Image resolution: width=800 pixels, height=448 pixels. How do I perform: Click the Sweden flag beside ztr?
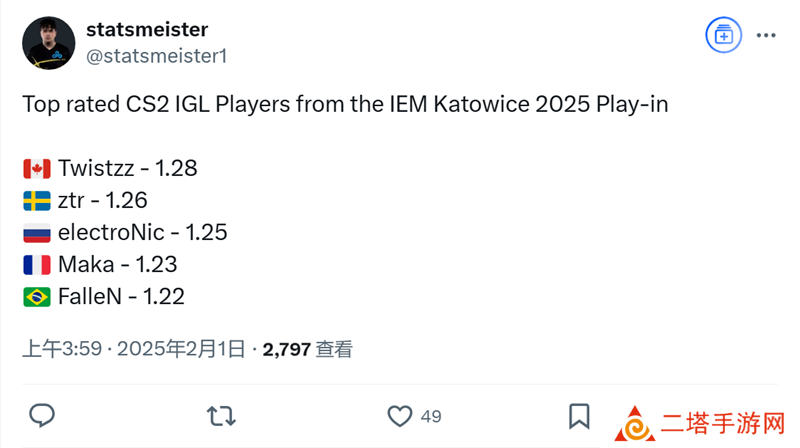pos(37,201)
